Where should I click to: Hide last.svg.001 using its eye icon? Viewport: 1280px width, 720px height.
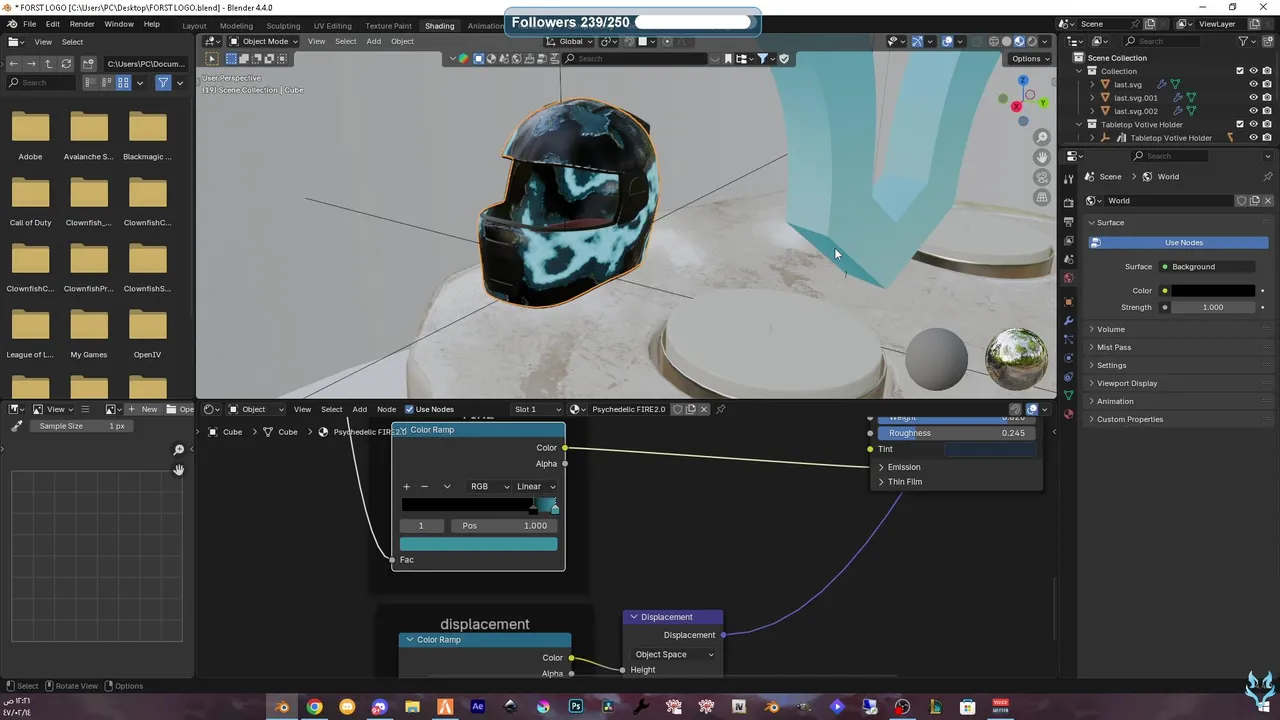tap(1253, 98)
